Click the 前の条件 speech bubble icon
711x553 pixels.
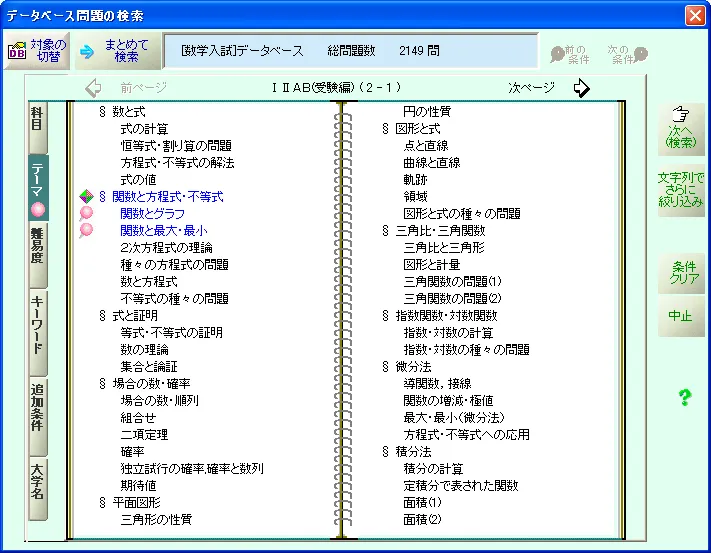(x=557, y=54)
